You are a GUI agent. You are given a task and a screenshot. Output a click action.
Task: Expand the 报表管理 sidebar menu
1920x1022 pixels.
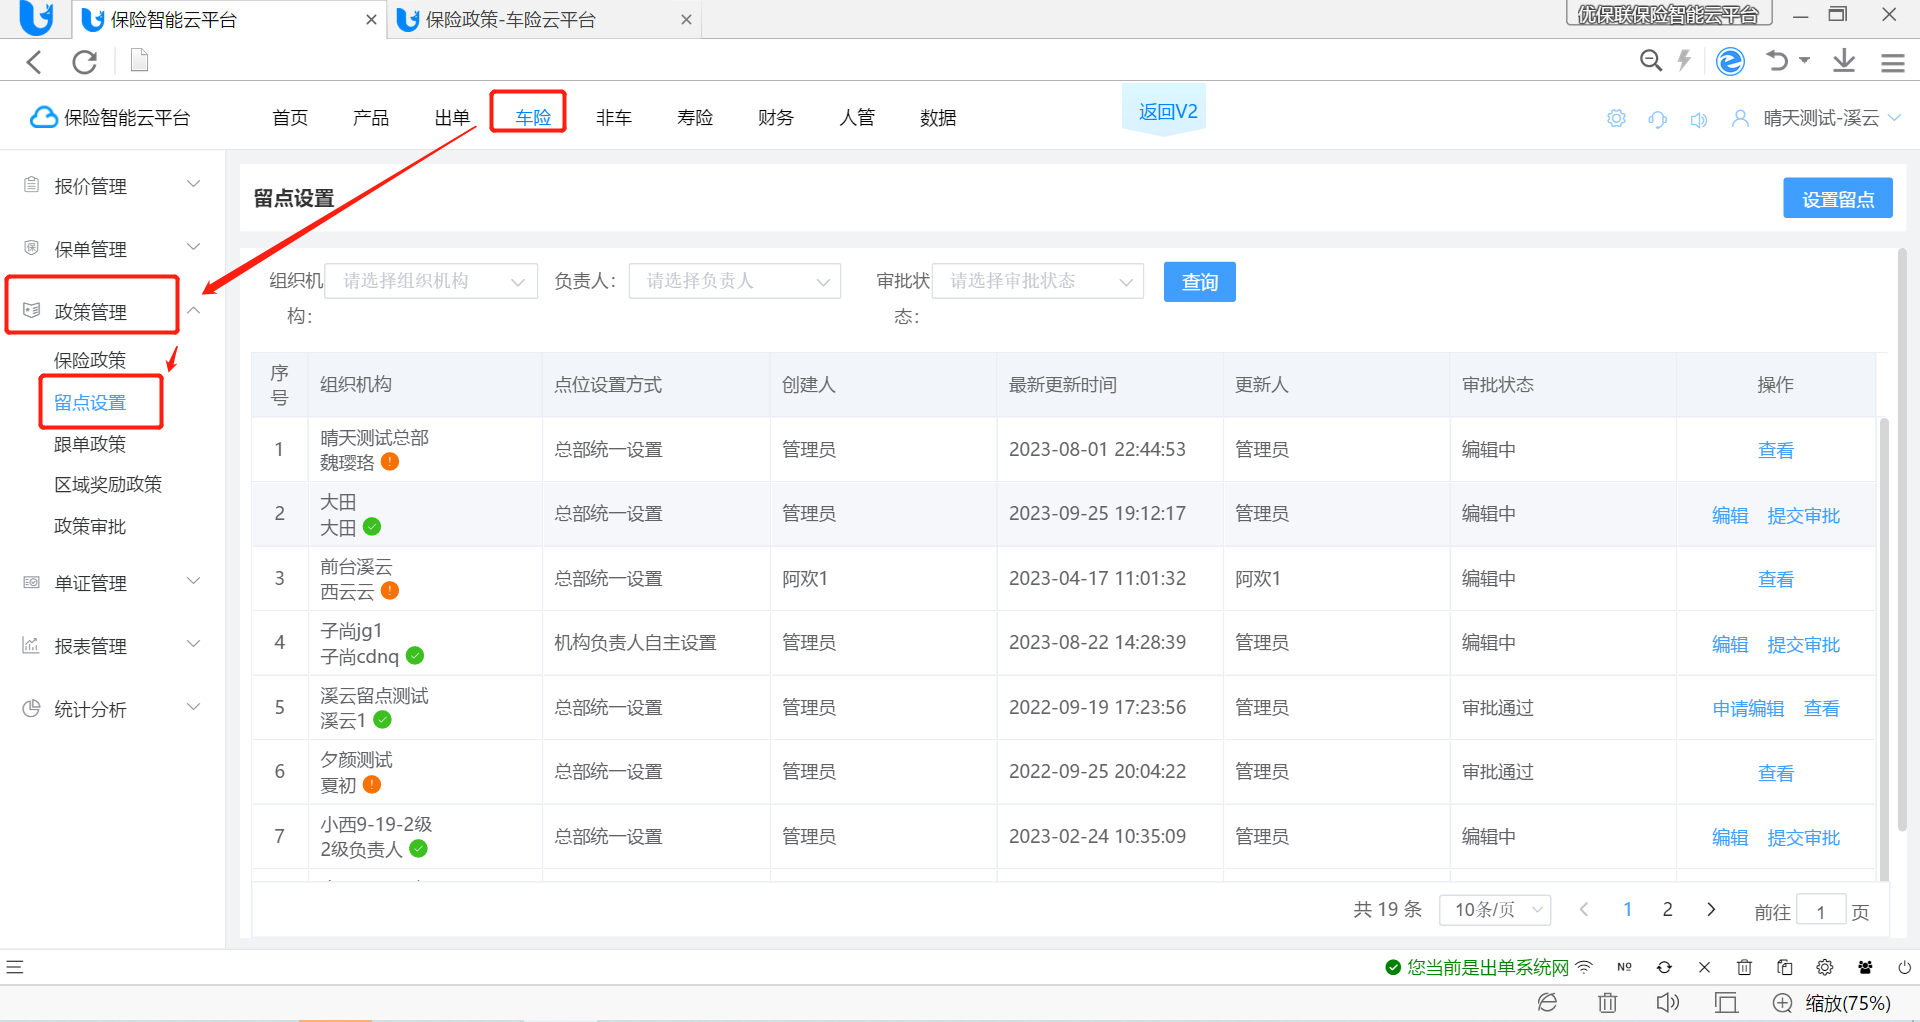(112, 645)
